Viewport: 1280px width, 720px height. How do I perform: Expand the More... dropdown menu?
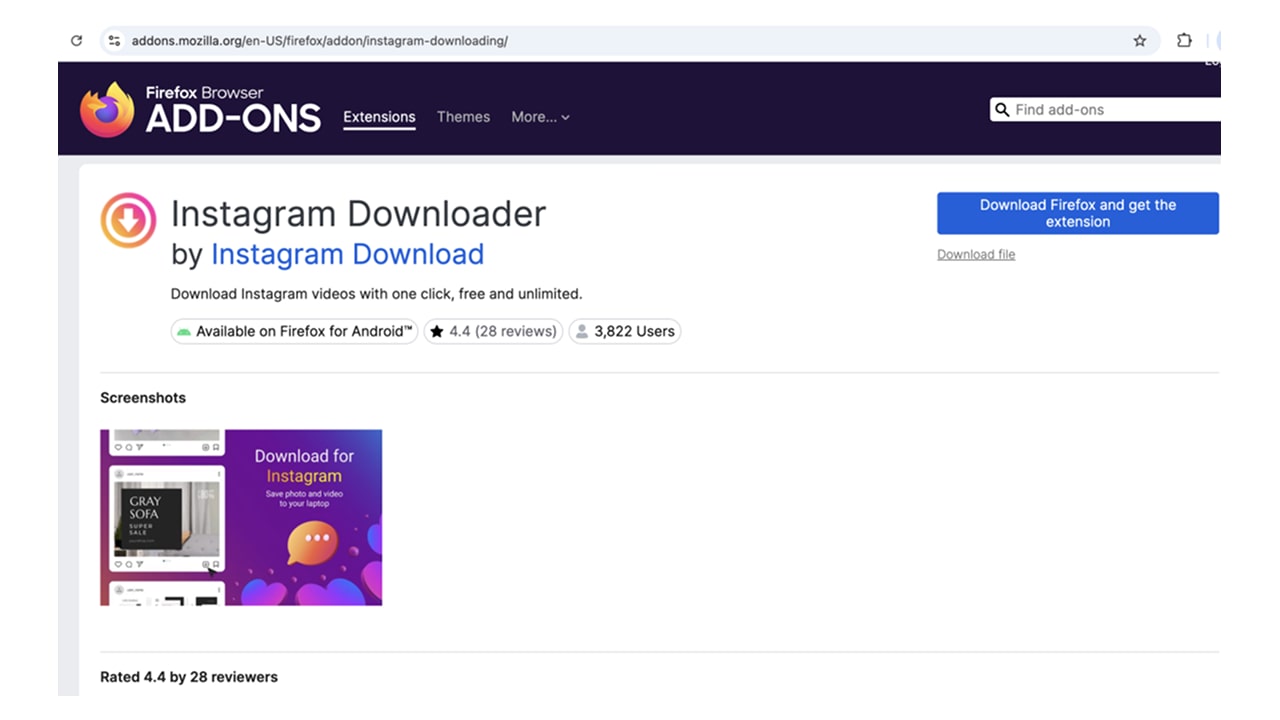pyautogui.click(x=540, y=117)
